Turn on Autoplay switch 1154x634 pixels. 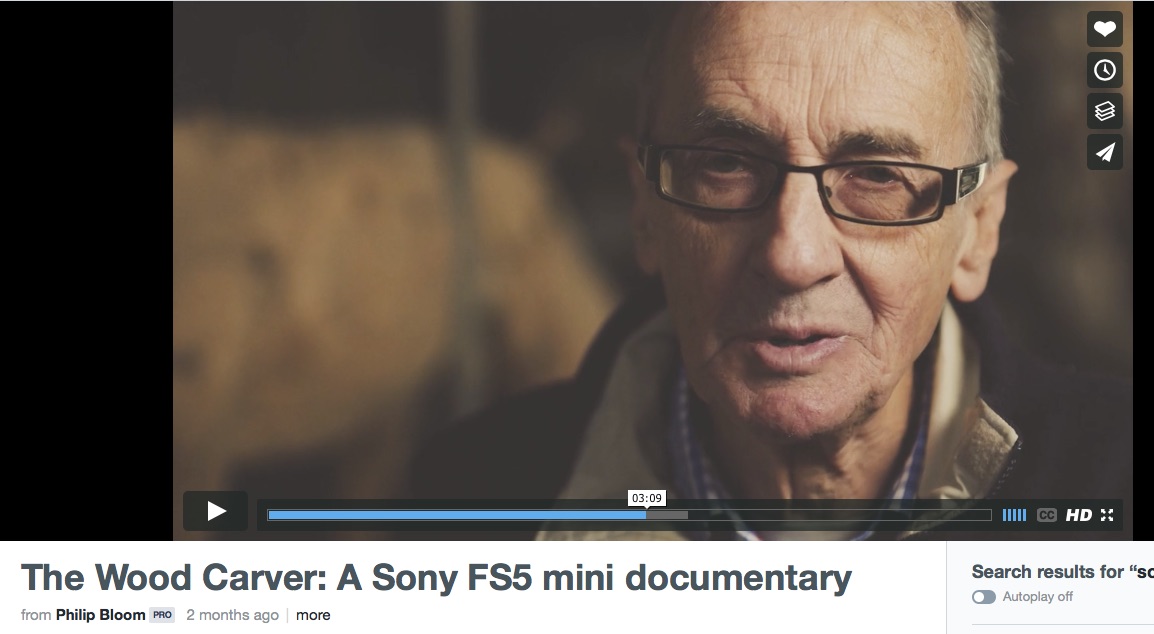point(983,597)
